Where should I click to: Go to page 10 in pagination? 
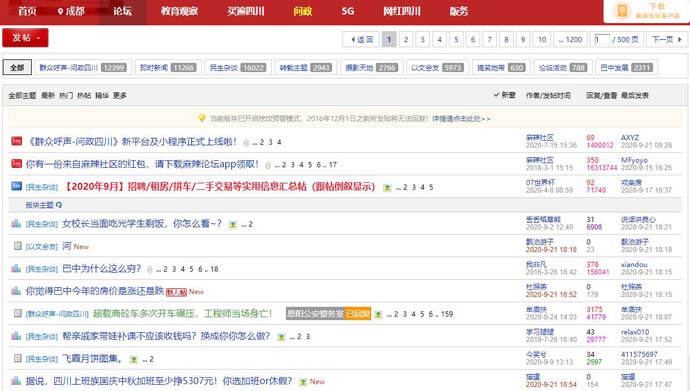(542, 40)
